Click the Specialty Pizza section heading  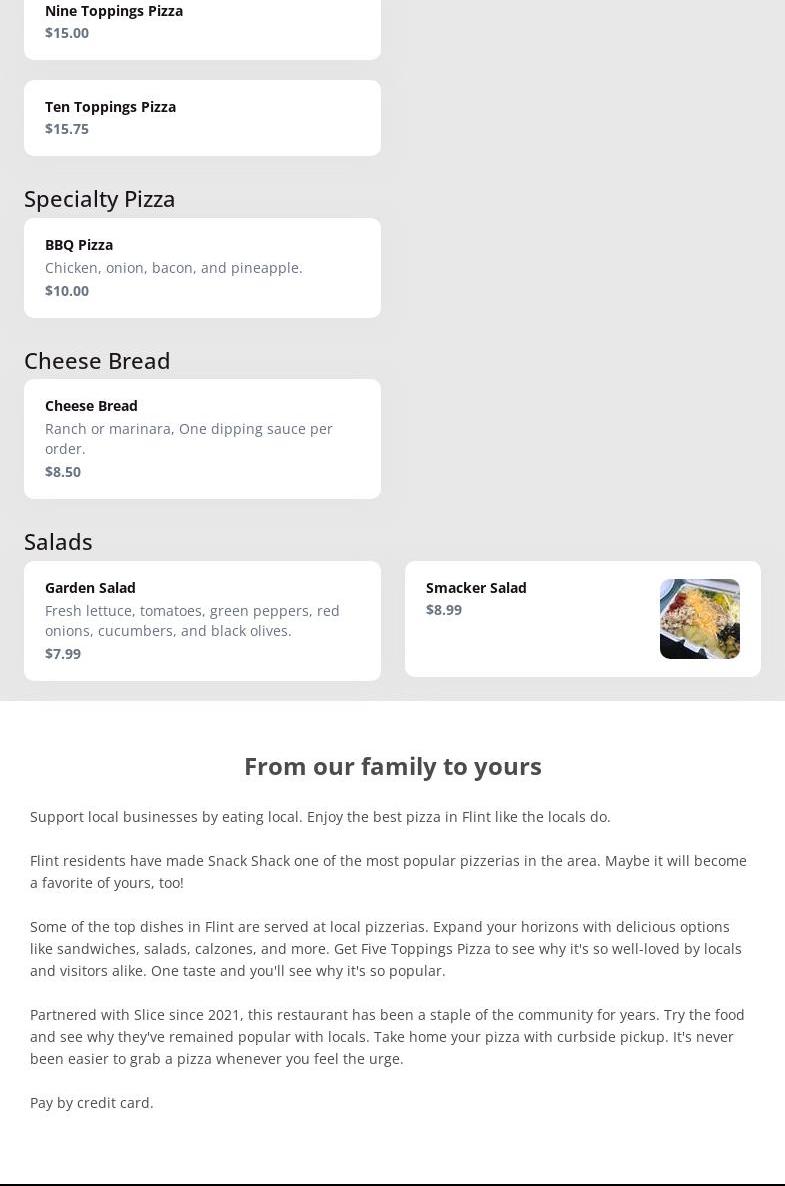point(100,199)
